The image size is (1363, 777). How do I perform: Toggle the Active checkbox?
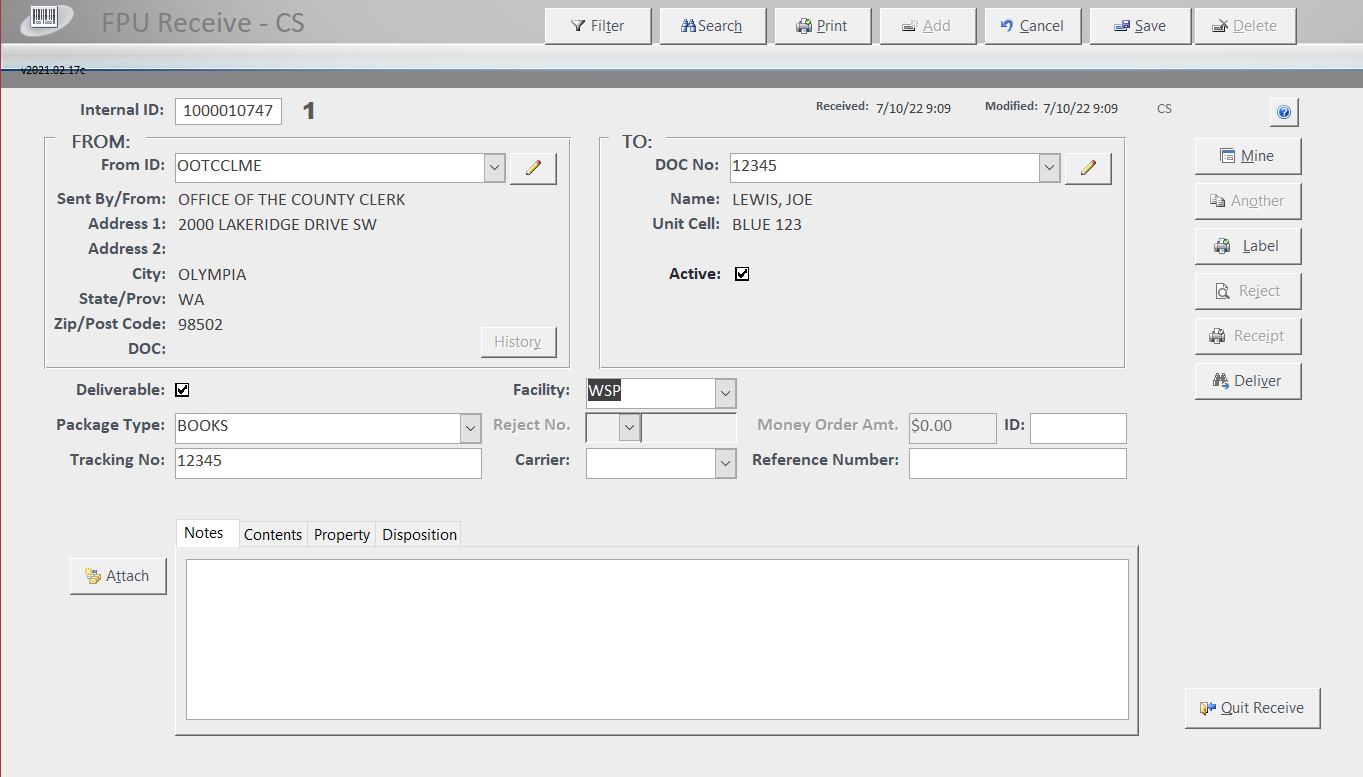[x=742, y=274]
